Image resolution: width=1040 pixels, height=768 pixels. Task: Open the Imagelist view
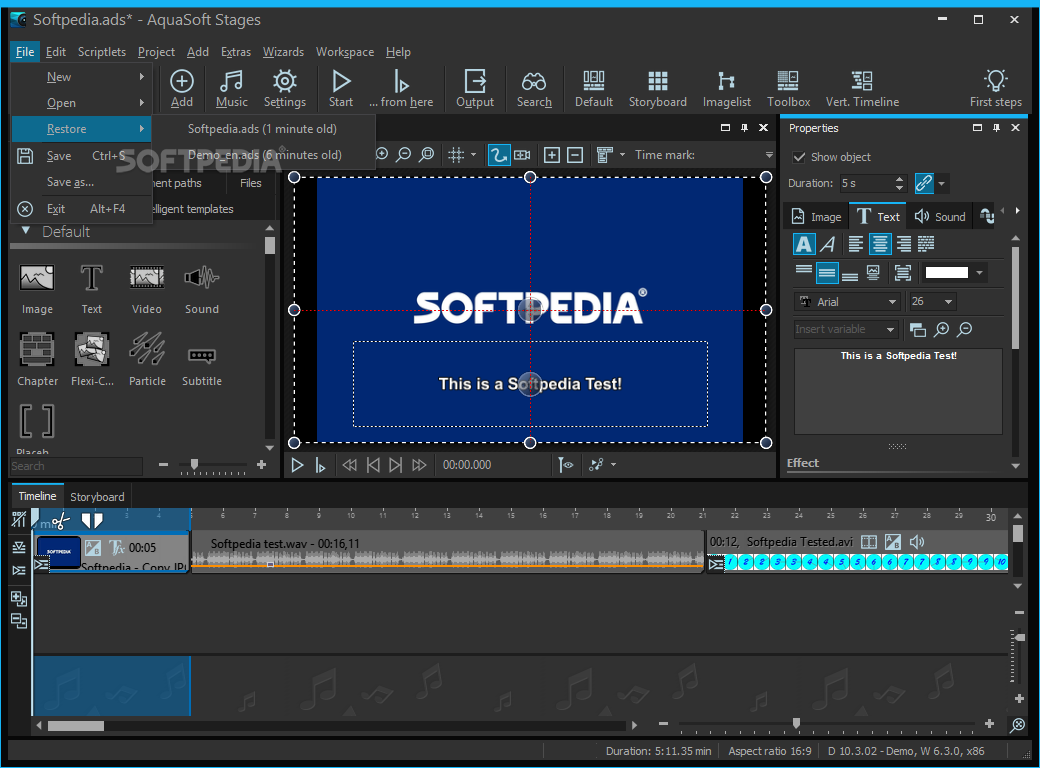pos(726,88)
